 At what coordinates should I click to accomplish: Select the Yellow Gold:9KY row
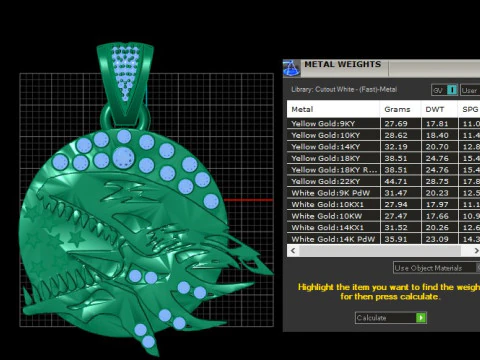(383, 123)
